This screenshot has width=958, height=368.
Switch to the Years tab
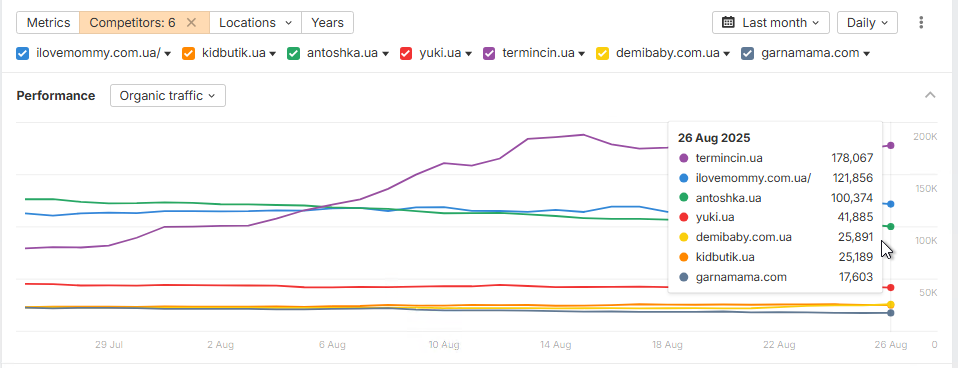coord(327,23)
